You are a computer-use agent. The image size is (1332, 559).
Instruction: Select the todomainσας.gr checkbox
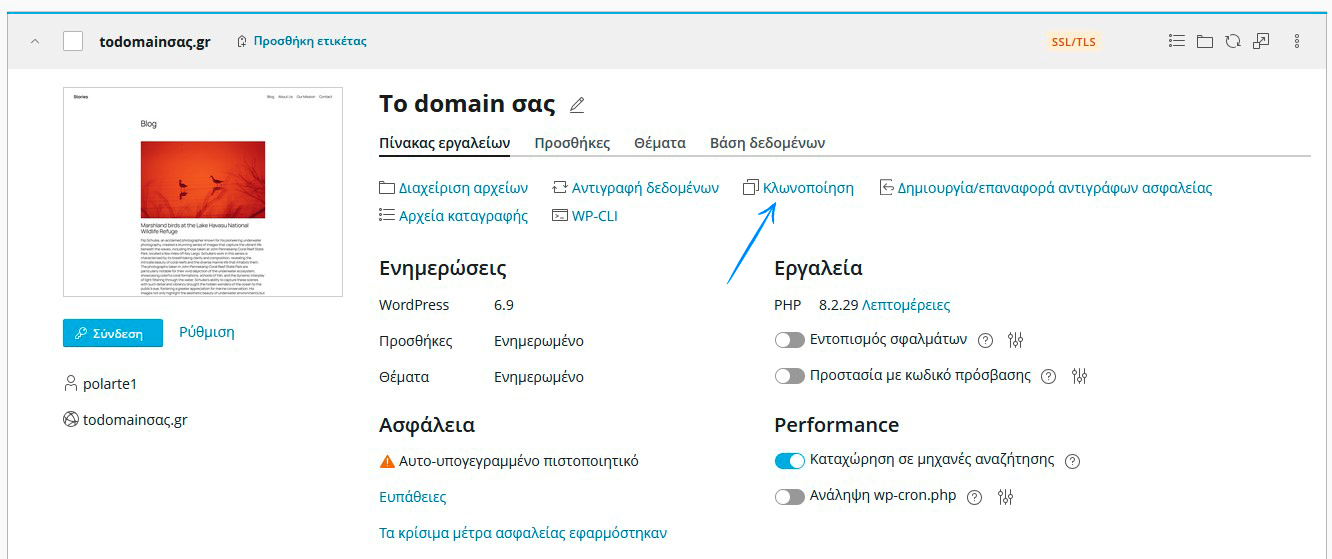click(x=73, y=41)
